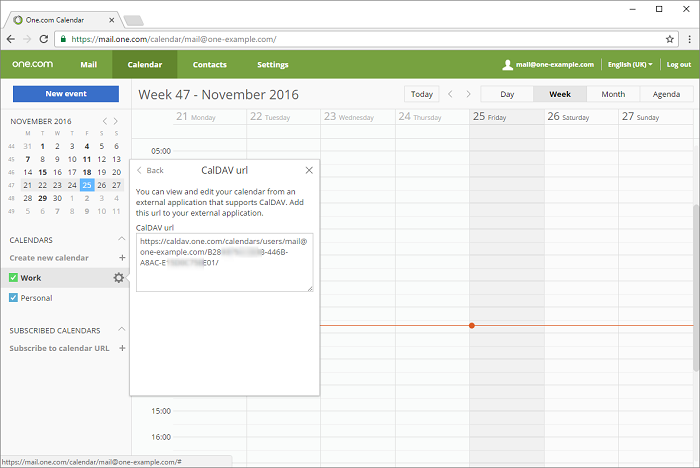Click the New event button

click(x=66, y=94)
